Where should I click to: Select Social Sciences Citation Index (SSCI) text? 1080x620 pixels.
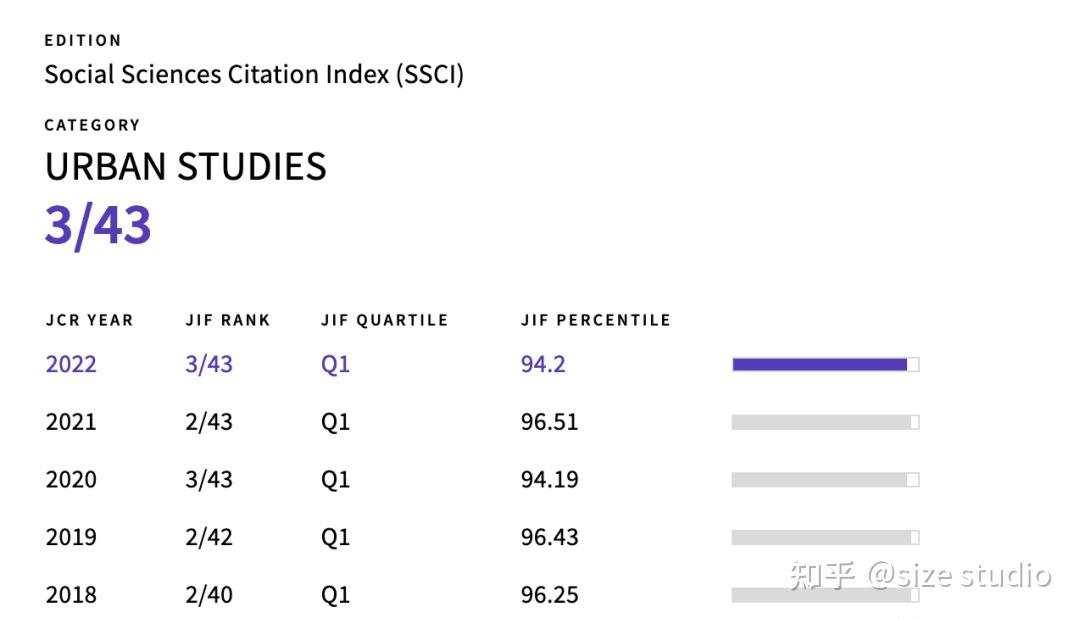point(254,74)
